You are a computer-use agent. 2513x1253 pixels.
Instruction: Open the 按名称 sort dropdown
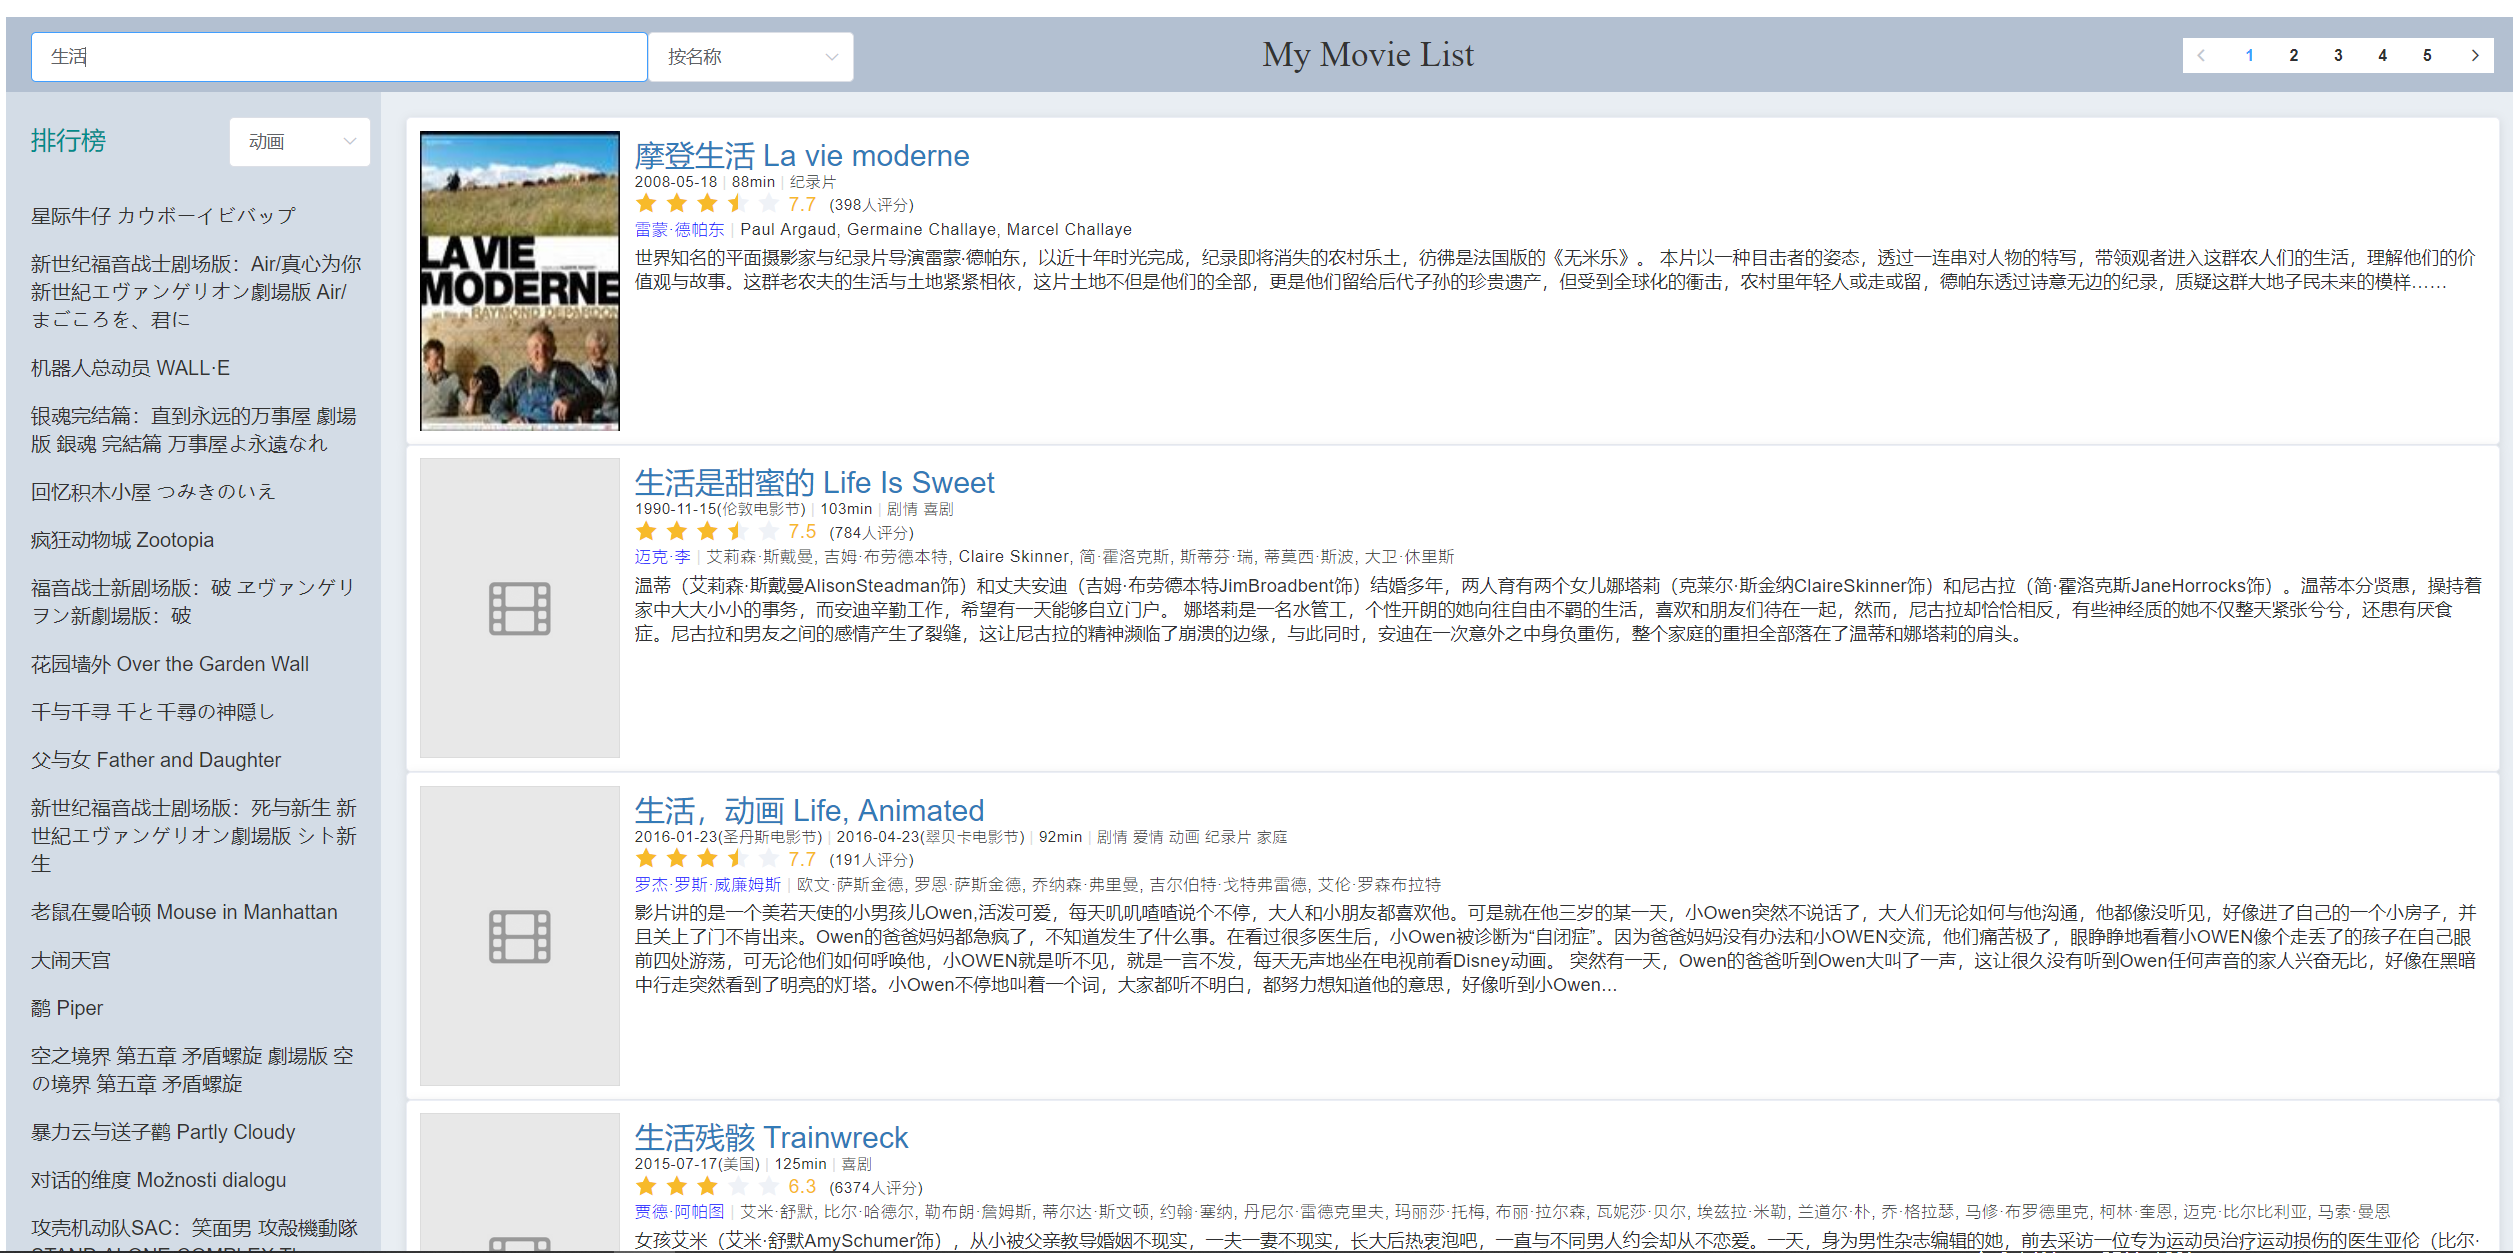[750, 57]
